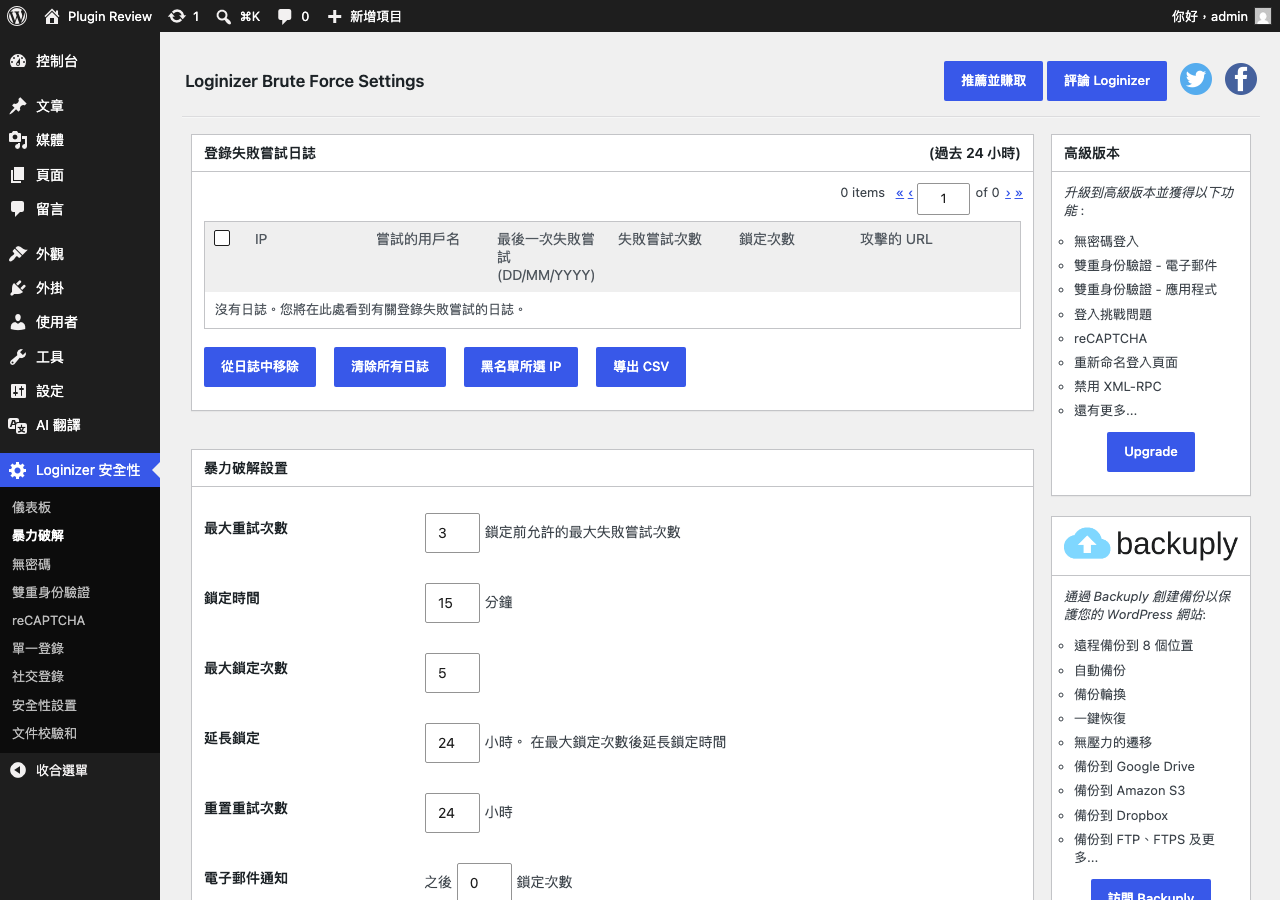The width and height of the screenshot is (1280, 900).
Task: Open the comments bubble icon in admin bar
Action: point(285,16)
